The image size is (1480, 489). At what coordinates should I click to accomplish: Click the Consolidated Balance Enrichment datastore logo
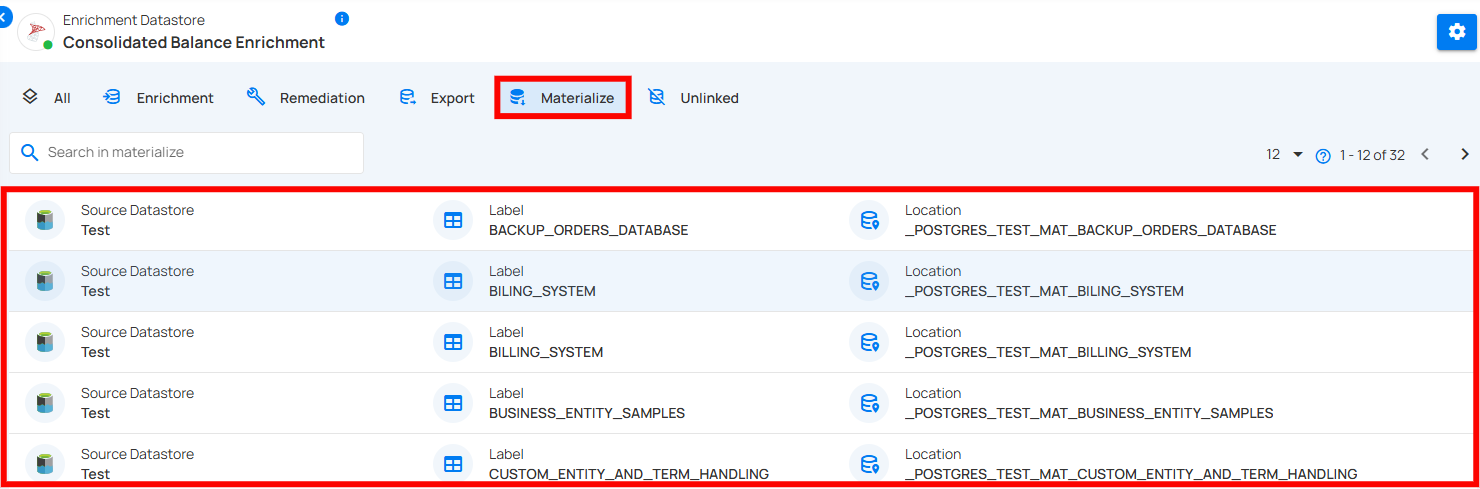tap(37, 33)
